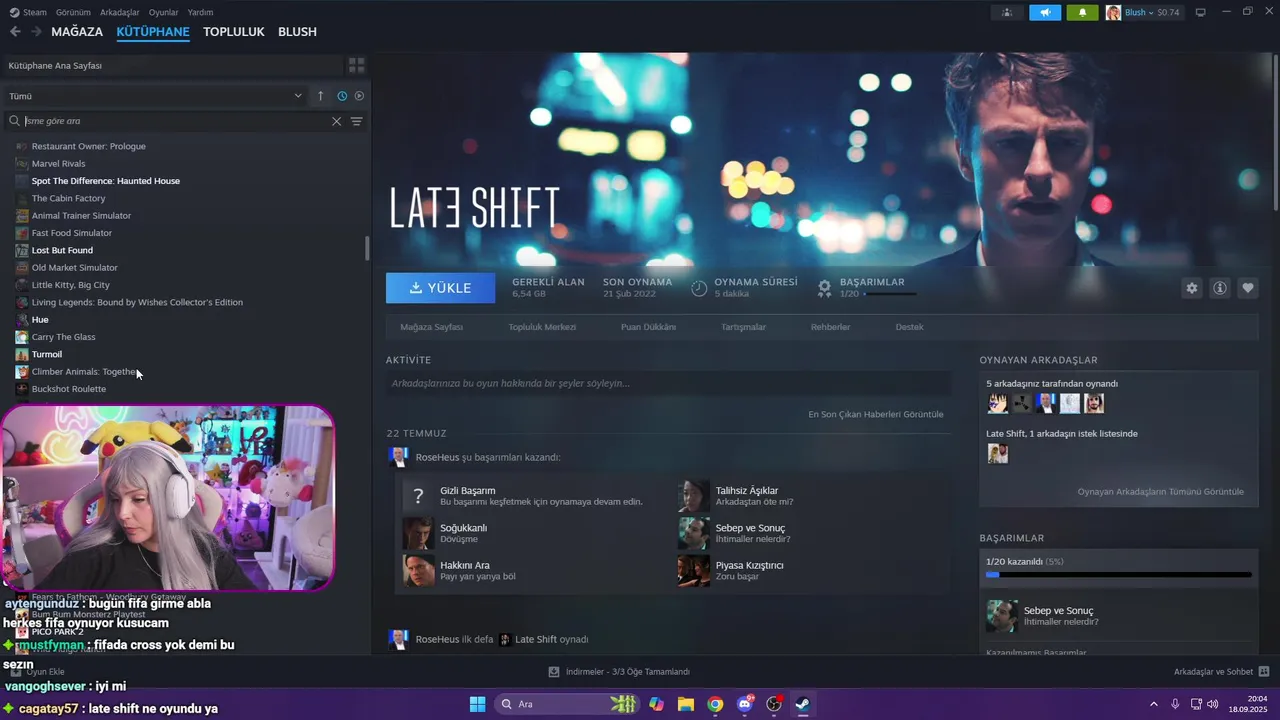This screenshot has height=720, width=1280.
Task: Go forward with the right navigation arrow
Action: [x=36, y=32]
